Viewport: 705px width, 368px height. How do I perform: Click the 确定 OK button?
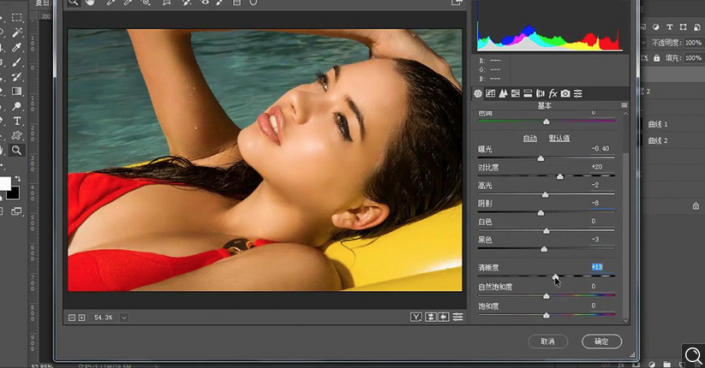[602, 341]
